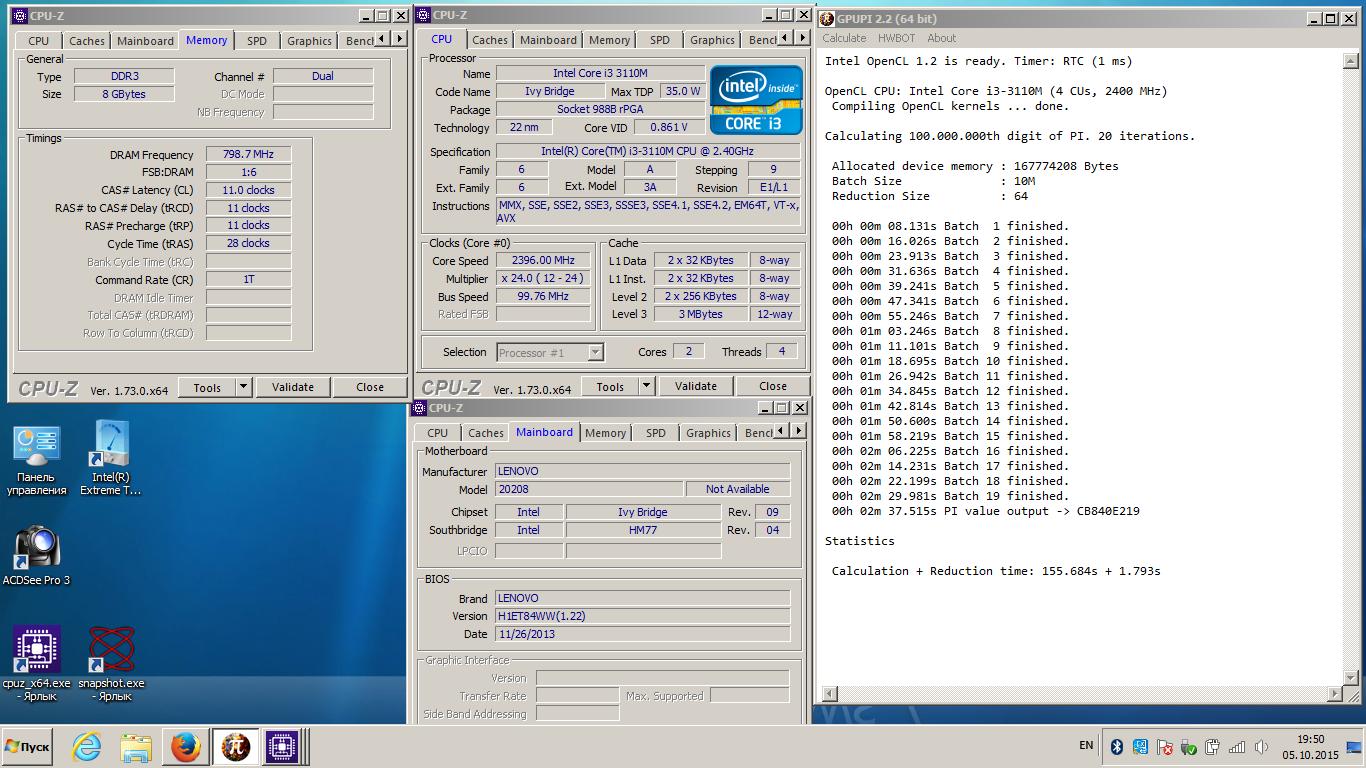Open the GPUPI HWBOT menu

click(x=897, y=38)
